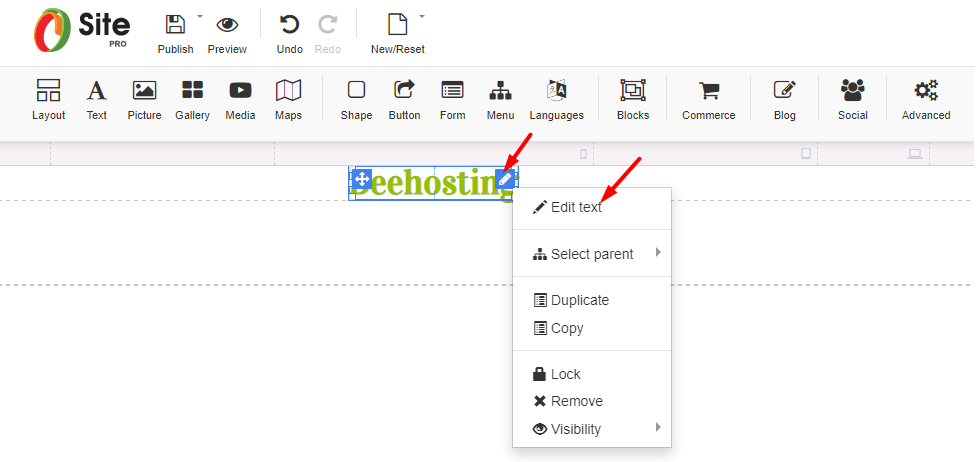Select the Blog tool
980x462 pixels.
784,99
